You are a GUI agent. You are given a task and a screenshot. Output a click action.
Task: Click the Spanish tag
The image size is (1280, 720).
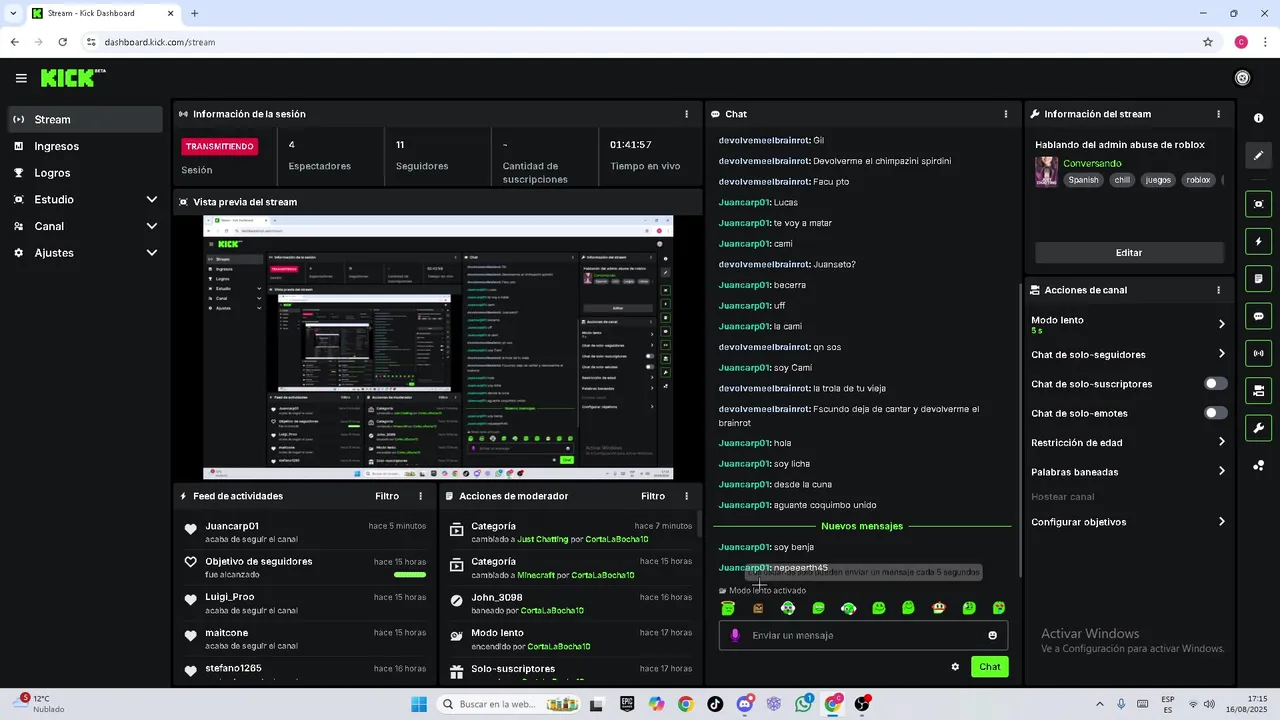click(1083, 180)
